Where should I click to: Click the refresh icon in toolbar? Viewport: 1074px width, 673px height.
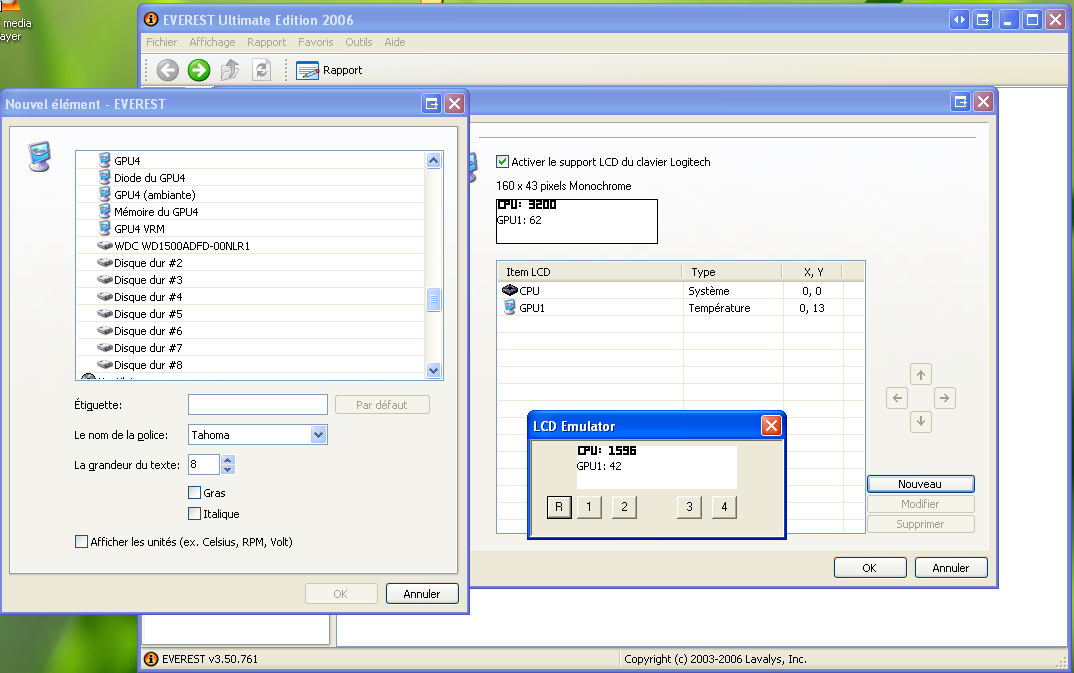pyautogui.click(x=261, y=70)
